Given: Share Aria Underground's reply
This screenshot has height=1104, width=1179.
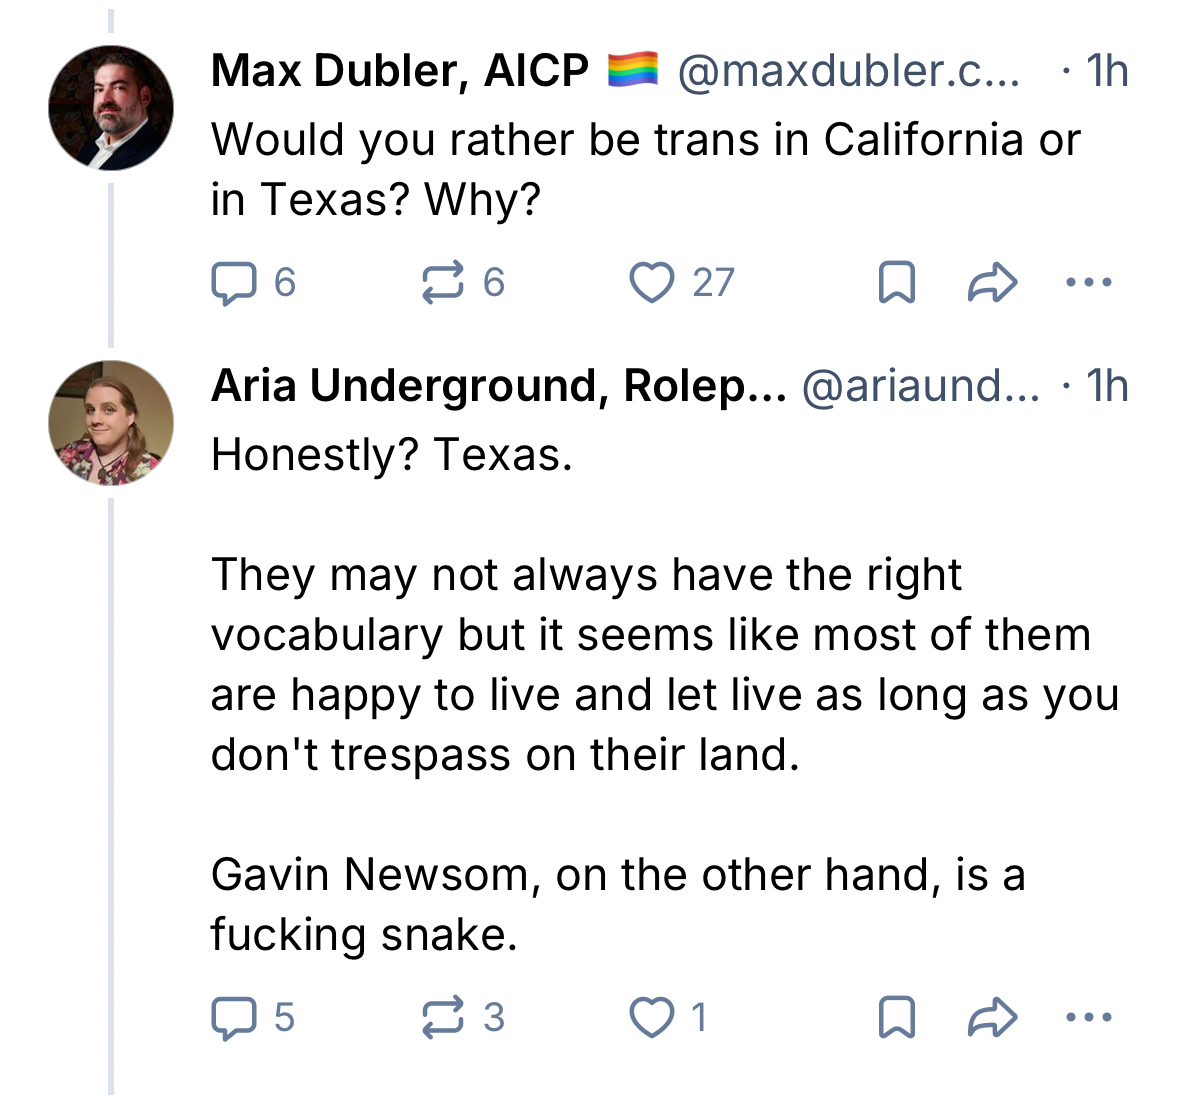Looking at the screenshot, I should pos(993,1018).
